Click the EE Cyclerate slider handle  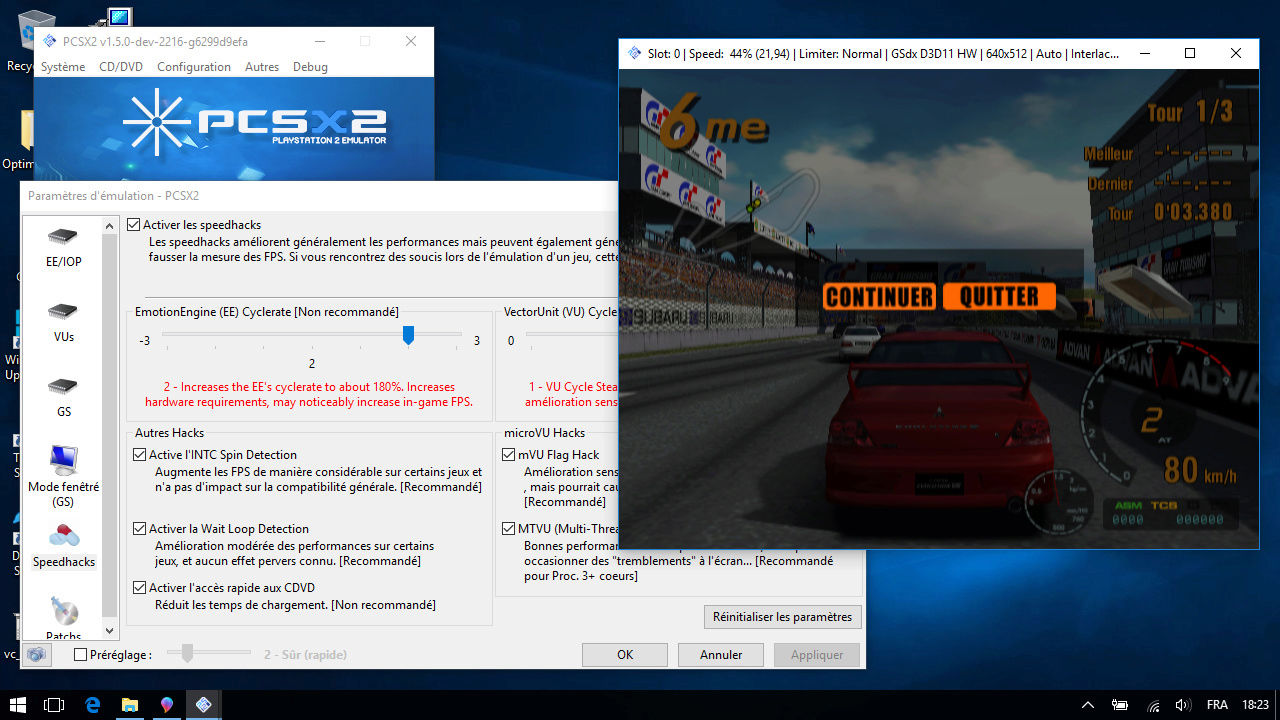coord(408,336)
